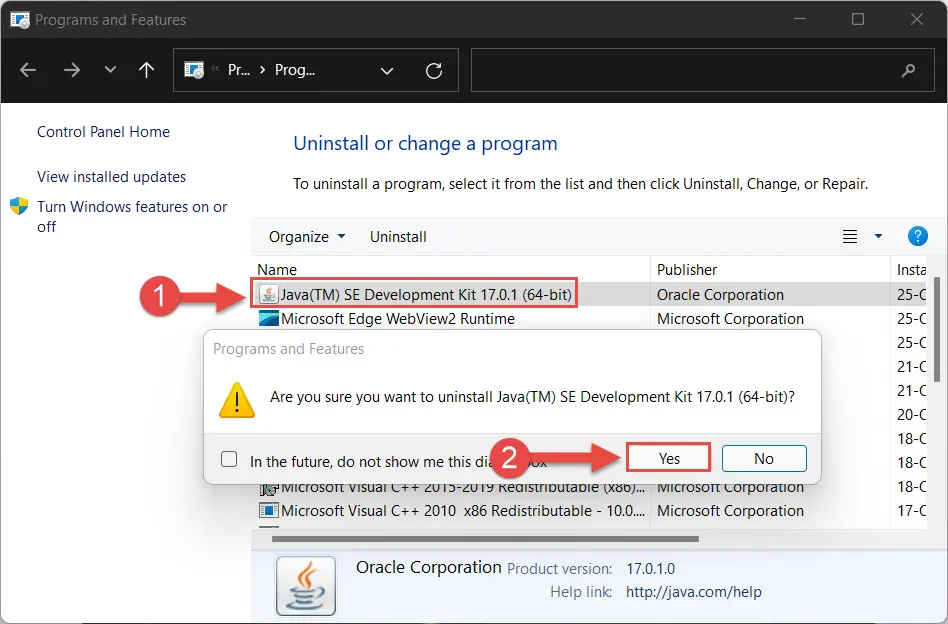Sort list by Name column header
Image resolution: width=948 pixels, height=624 pixels.
coord(277,270)
